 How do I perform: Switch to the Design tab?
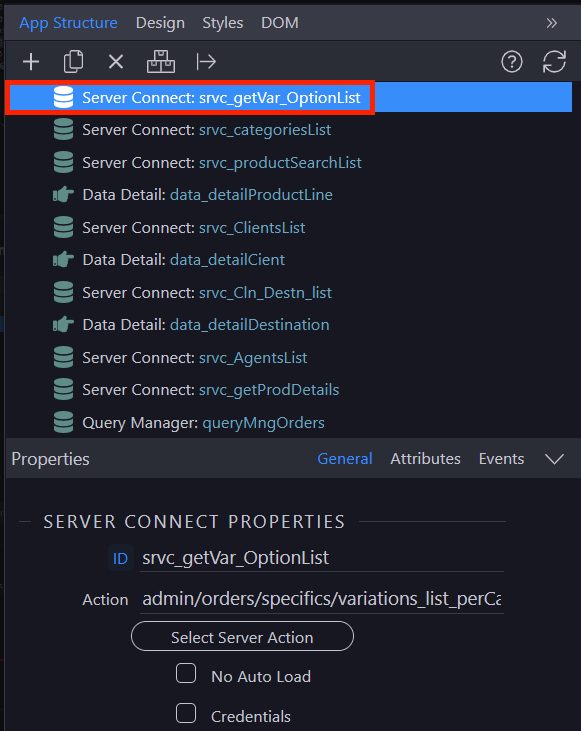point(160,23)
